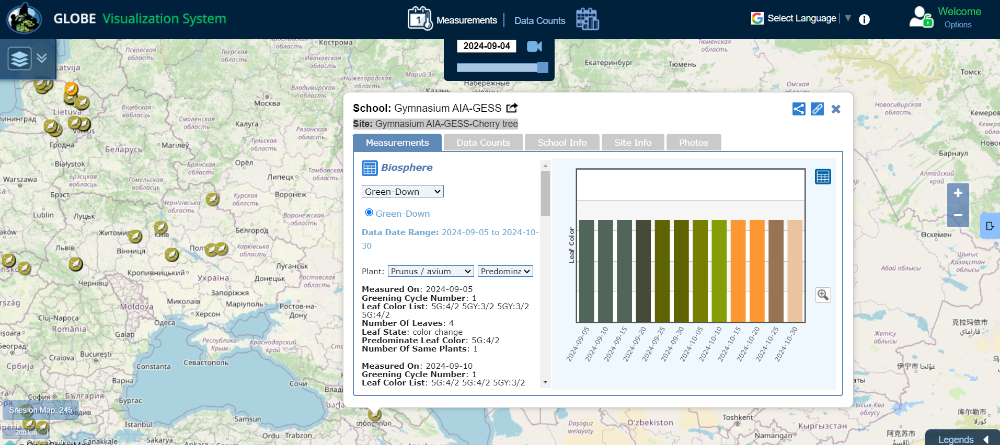
Task: Click the 2024-09-04 date input field
Action: (x=487, y=46)
